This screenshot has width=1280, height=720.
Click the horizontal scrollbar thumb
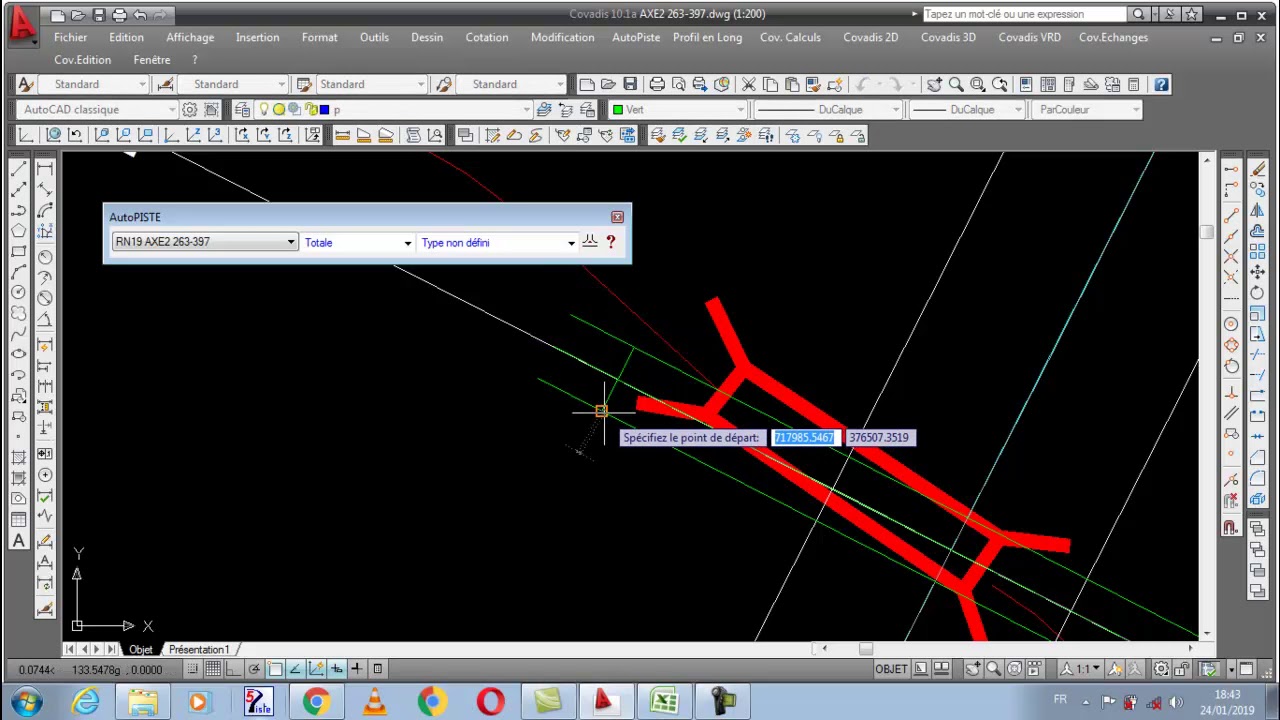click(866, 649)
